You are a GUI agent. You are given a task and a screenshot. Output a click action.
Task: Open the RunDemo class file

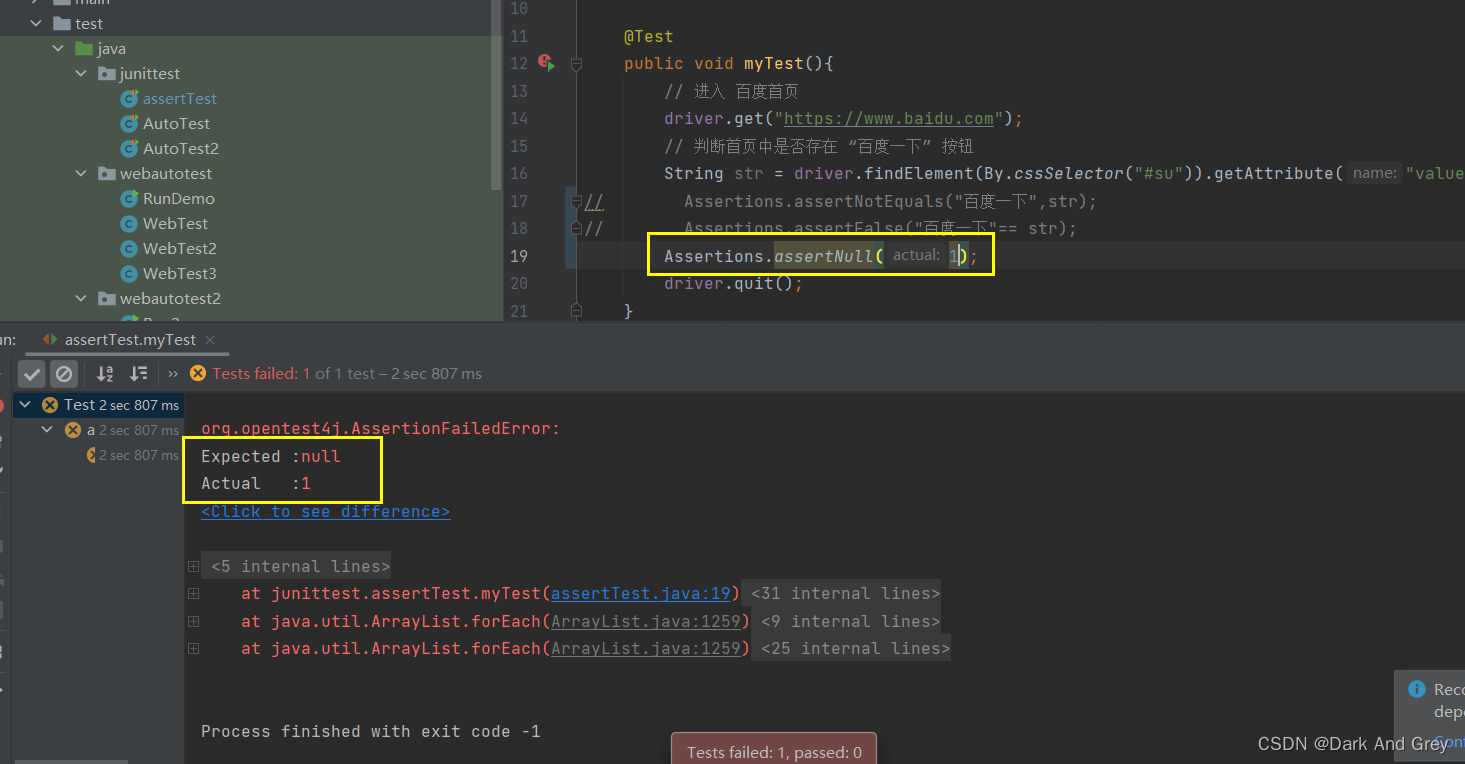(x=179, y=199)
